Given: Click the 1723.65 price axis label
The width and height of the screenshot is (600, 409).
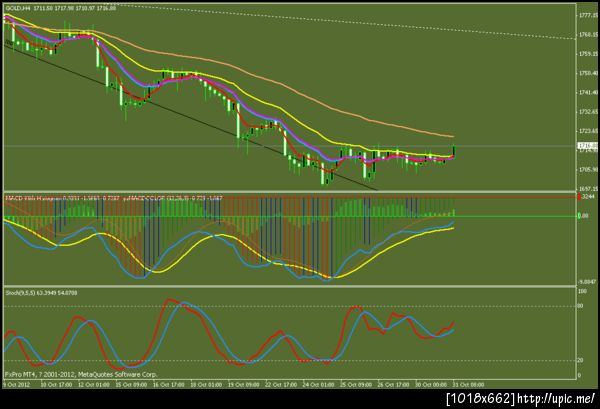Looking at the screenshot, I should click(x=588, y=131).
